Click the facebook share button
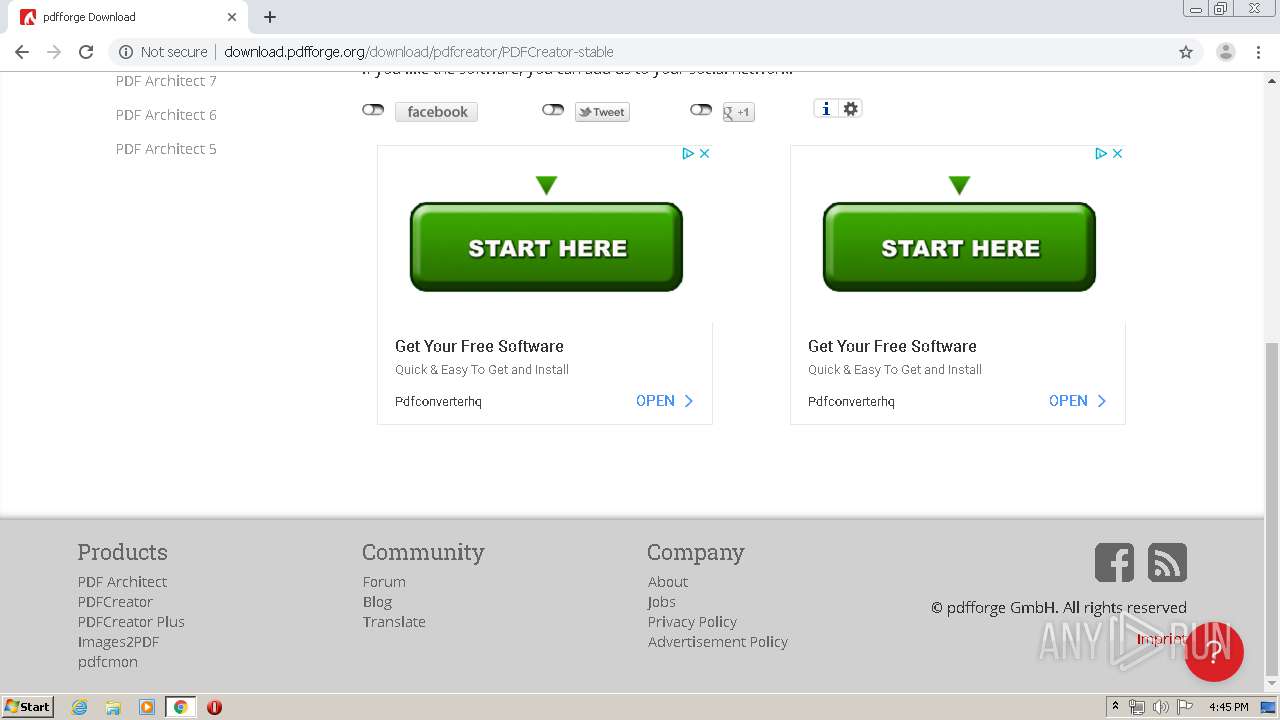The height and width of the screenshot is (720, 1280). point(436,112)
